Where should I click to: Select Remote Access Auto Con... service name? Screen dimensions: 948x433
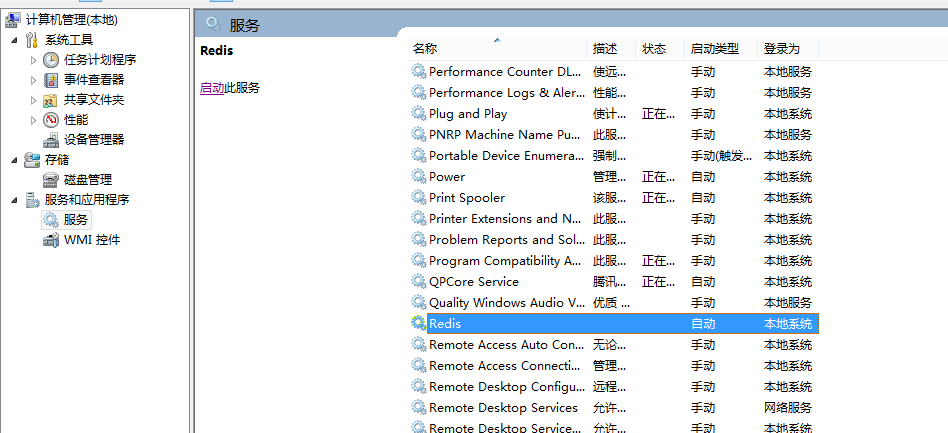[x=507, y=345]
